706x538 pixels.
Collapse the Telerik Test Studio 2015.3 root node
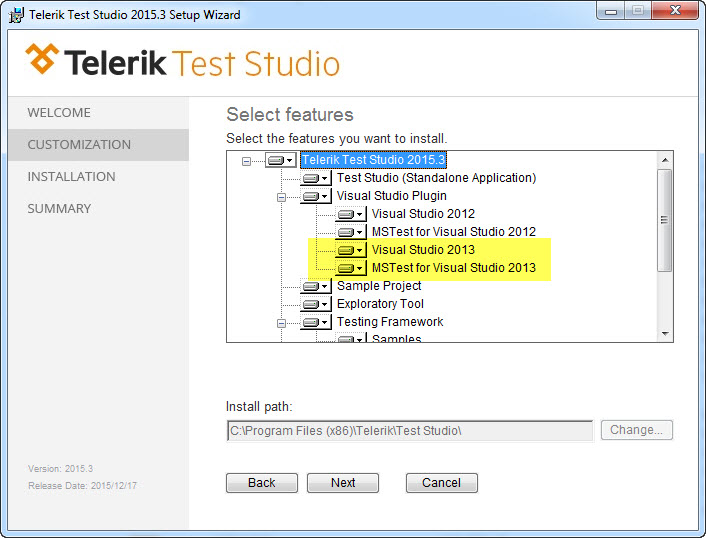[x=246, y=160]
